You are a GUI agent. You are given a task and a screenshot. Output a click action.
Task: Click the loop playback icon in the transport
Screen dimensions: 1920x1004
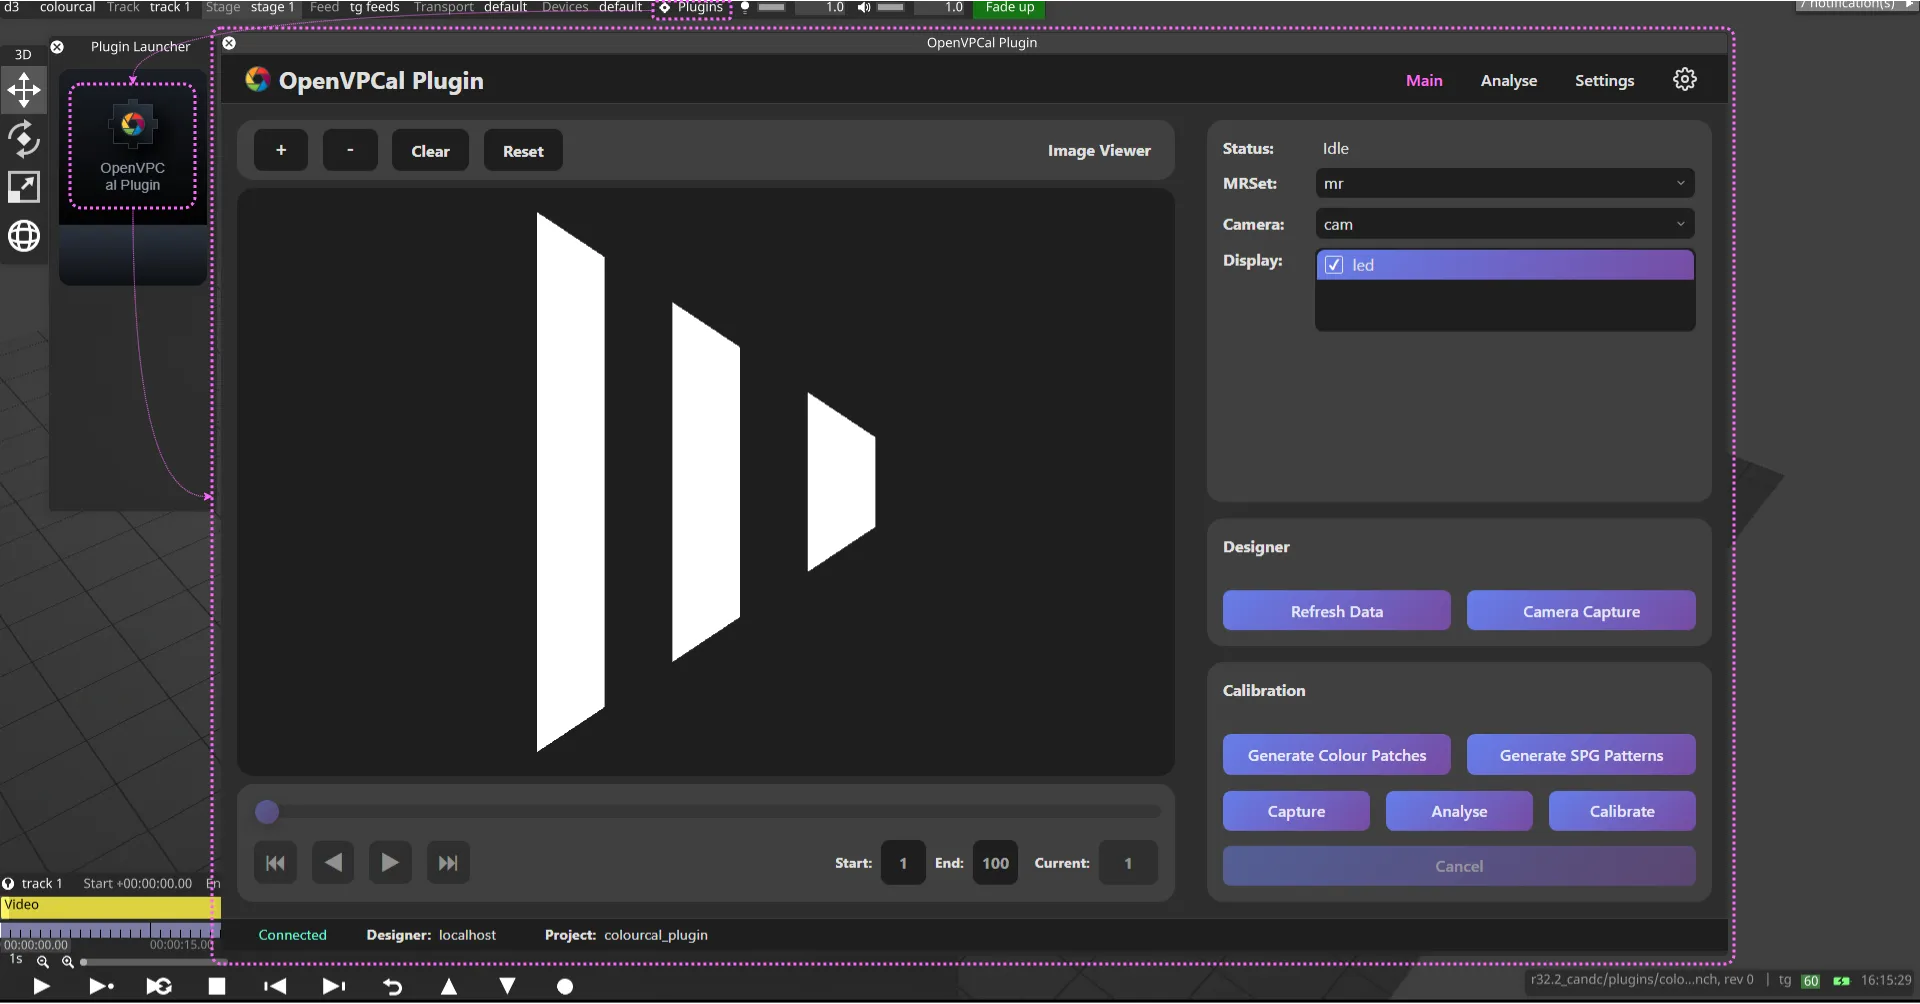pos(159,987)
